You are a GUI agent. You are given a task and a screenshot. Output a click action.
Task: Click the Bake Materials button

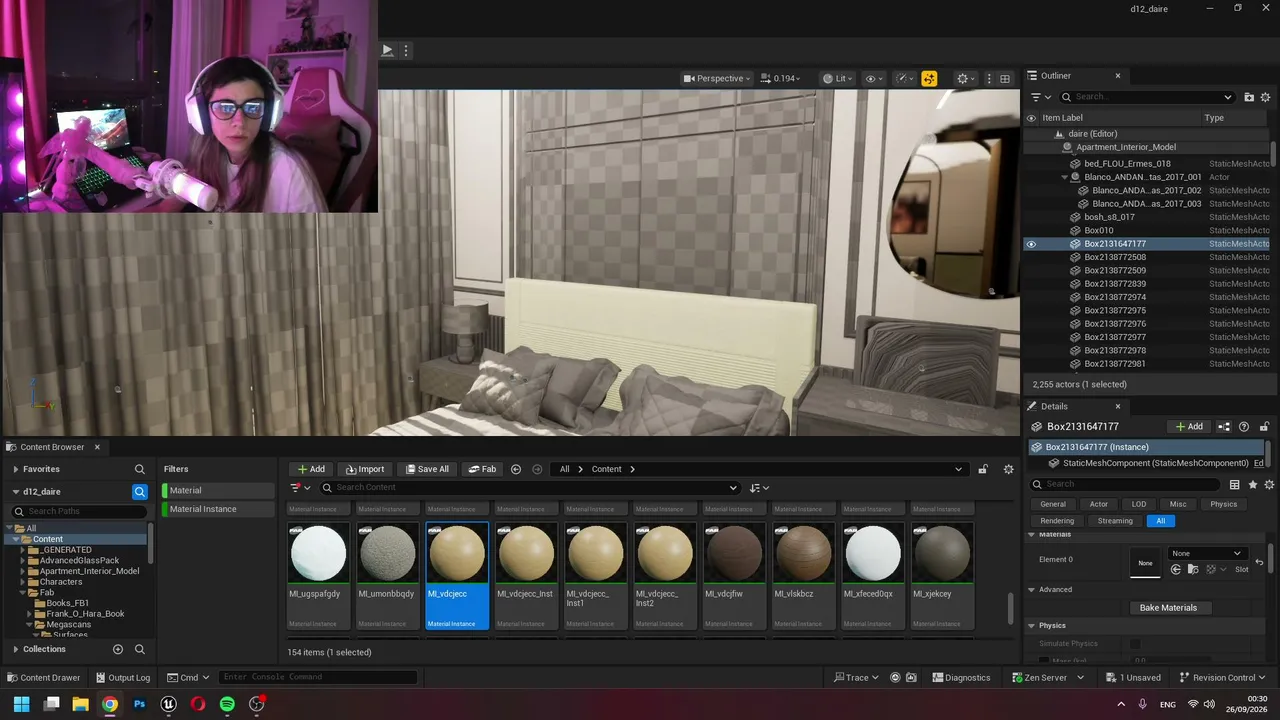click(x=1168, y=608)
